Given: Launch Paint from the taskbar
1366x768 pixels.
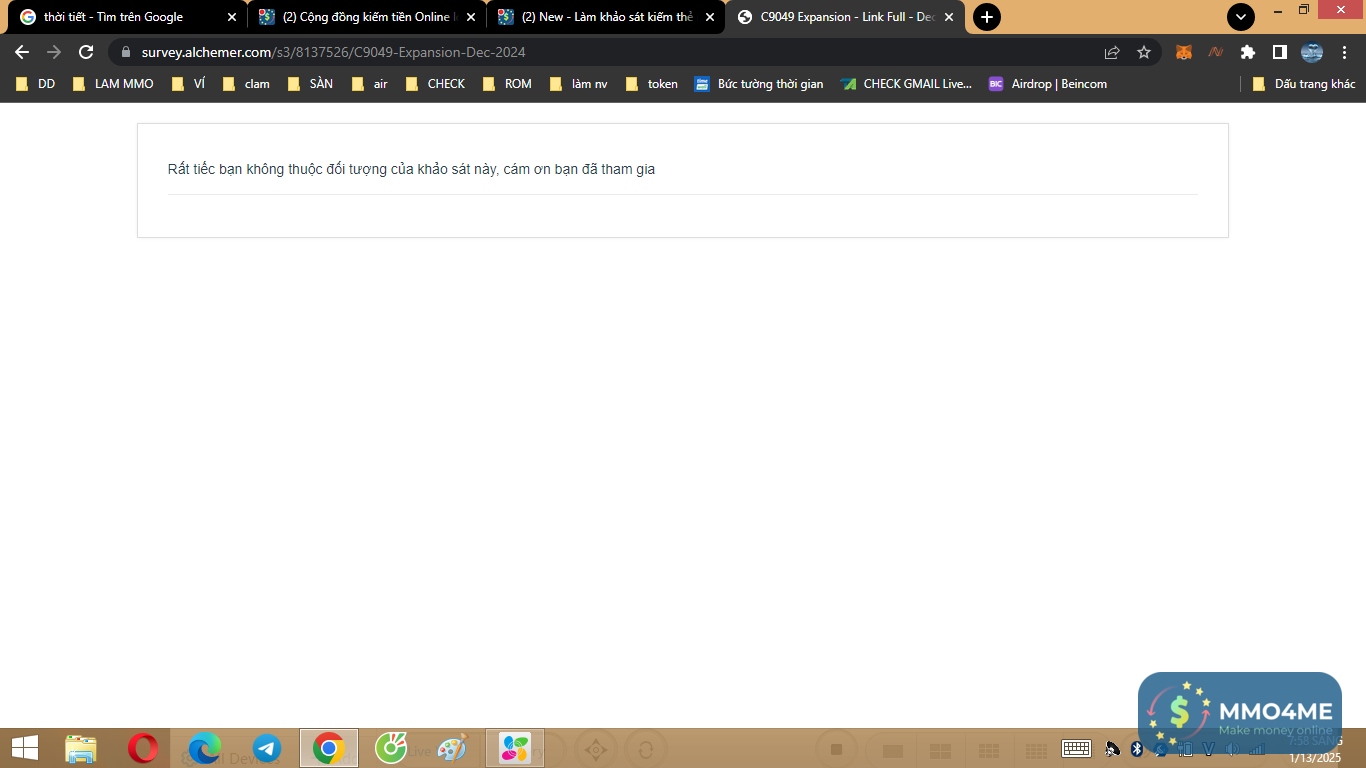Looking at the screenshot, I should coord(453,748).
